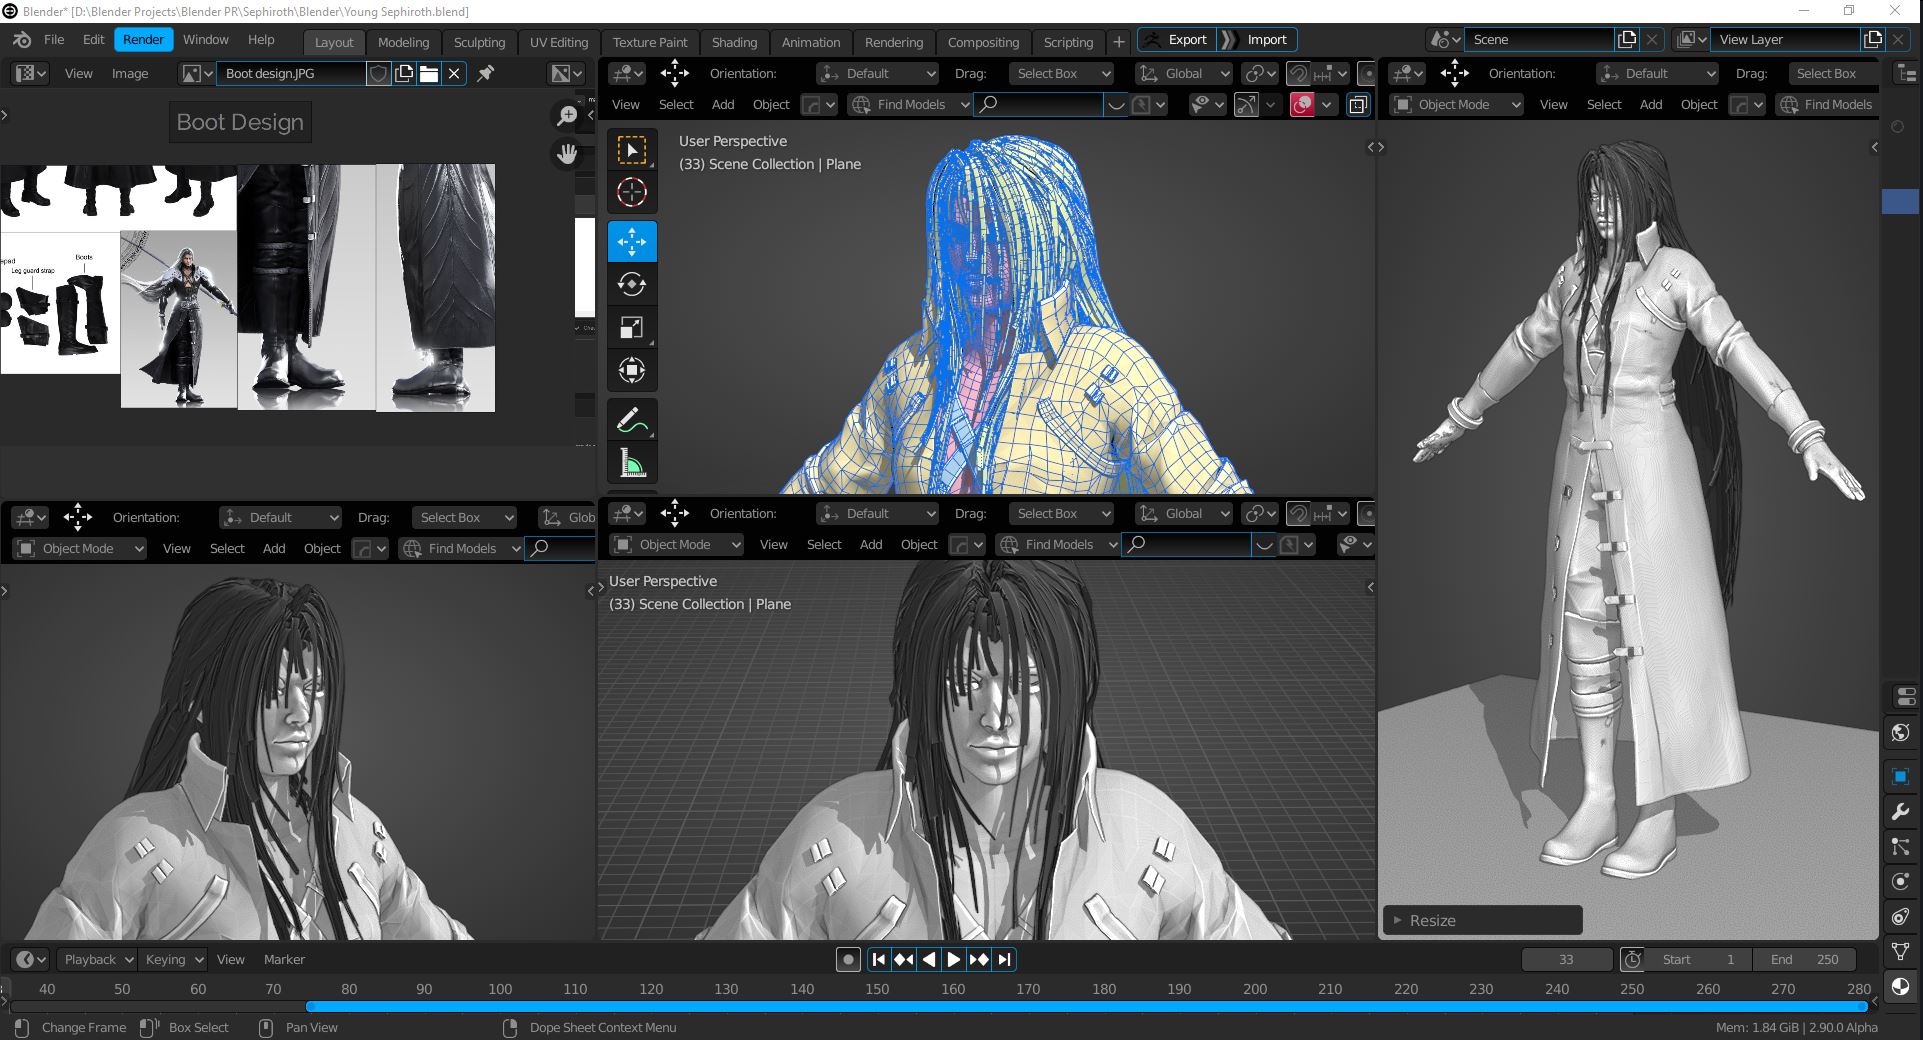Click the Scene name field
Image resolution: width=1923 pixels, height=1040 pixels.
(1540, 39)
